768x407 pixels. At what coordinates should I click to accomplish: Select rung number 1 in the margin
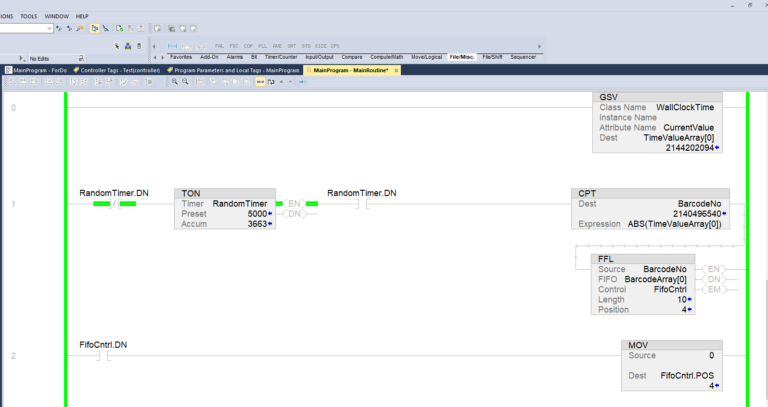pyautogui.click(x=13, y=204)
